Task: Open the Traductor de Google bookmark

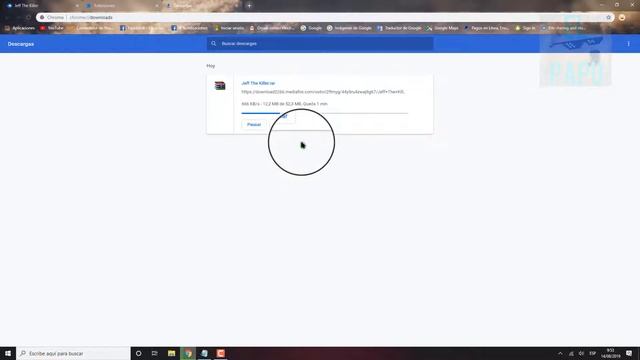Action: 399,28
